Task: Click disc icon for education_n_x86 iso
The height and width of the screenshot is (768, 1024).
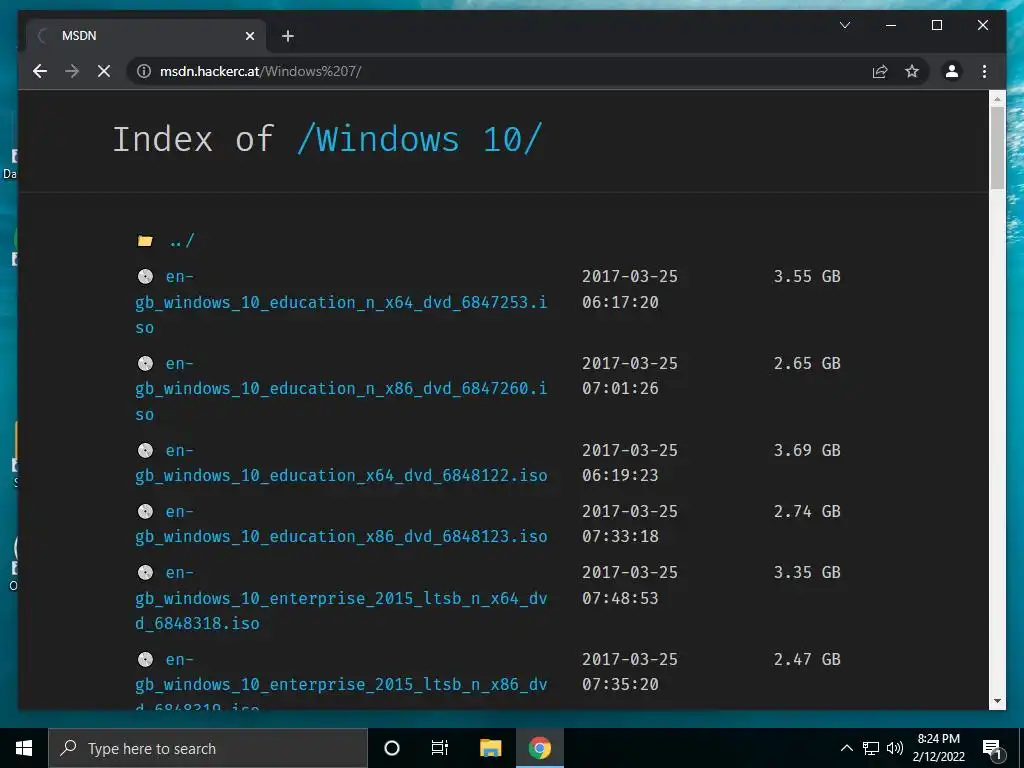Action: pos(145,363)
